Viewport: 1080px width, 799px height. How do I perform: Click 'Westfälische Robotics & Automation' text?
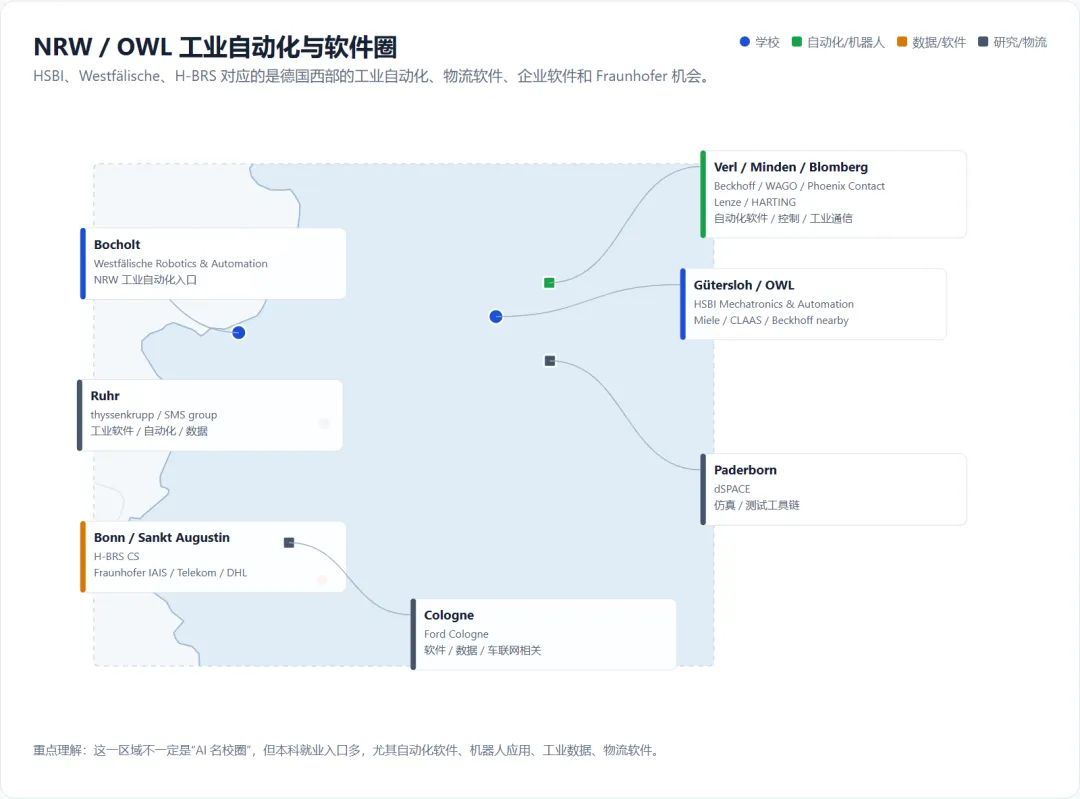tap(180, 264)
